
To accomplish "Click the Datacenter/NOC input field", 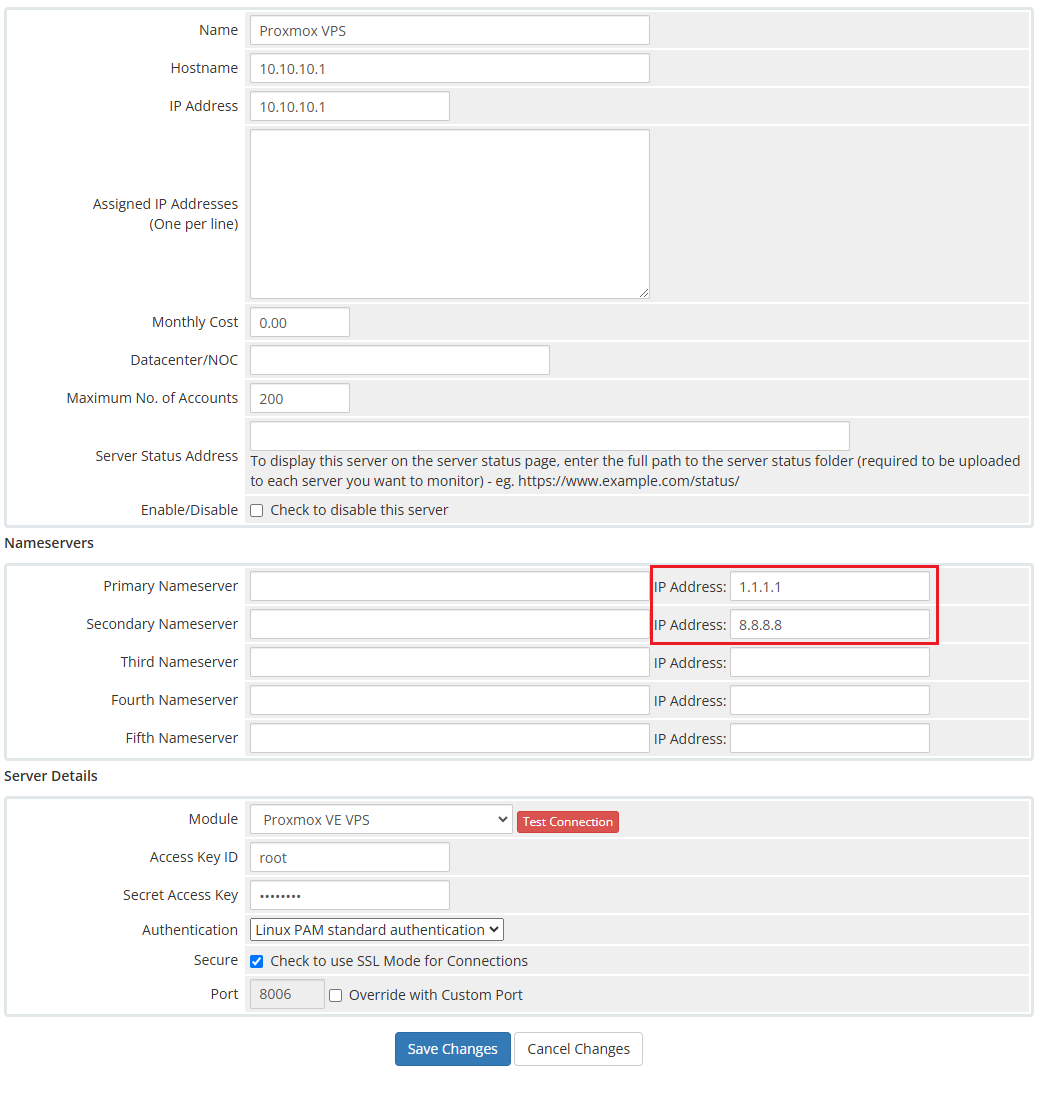I will pos(400,360).
